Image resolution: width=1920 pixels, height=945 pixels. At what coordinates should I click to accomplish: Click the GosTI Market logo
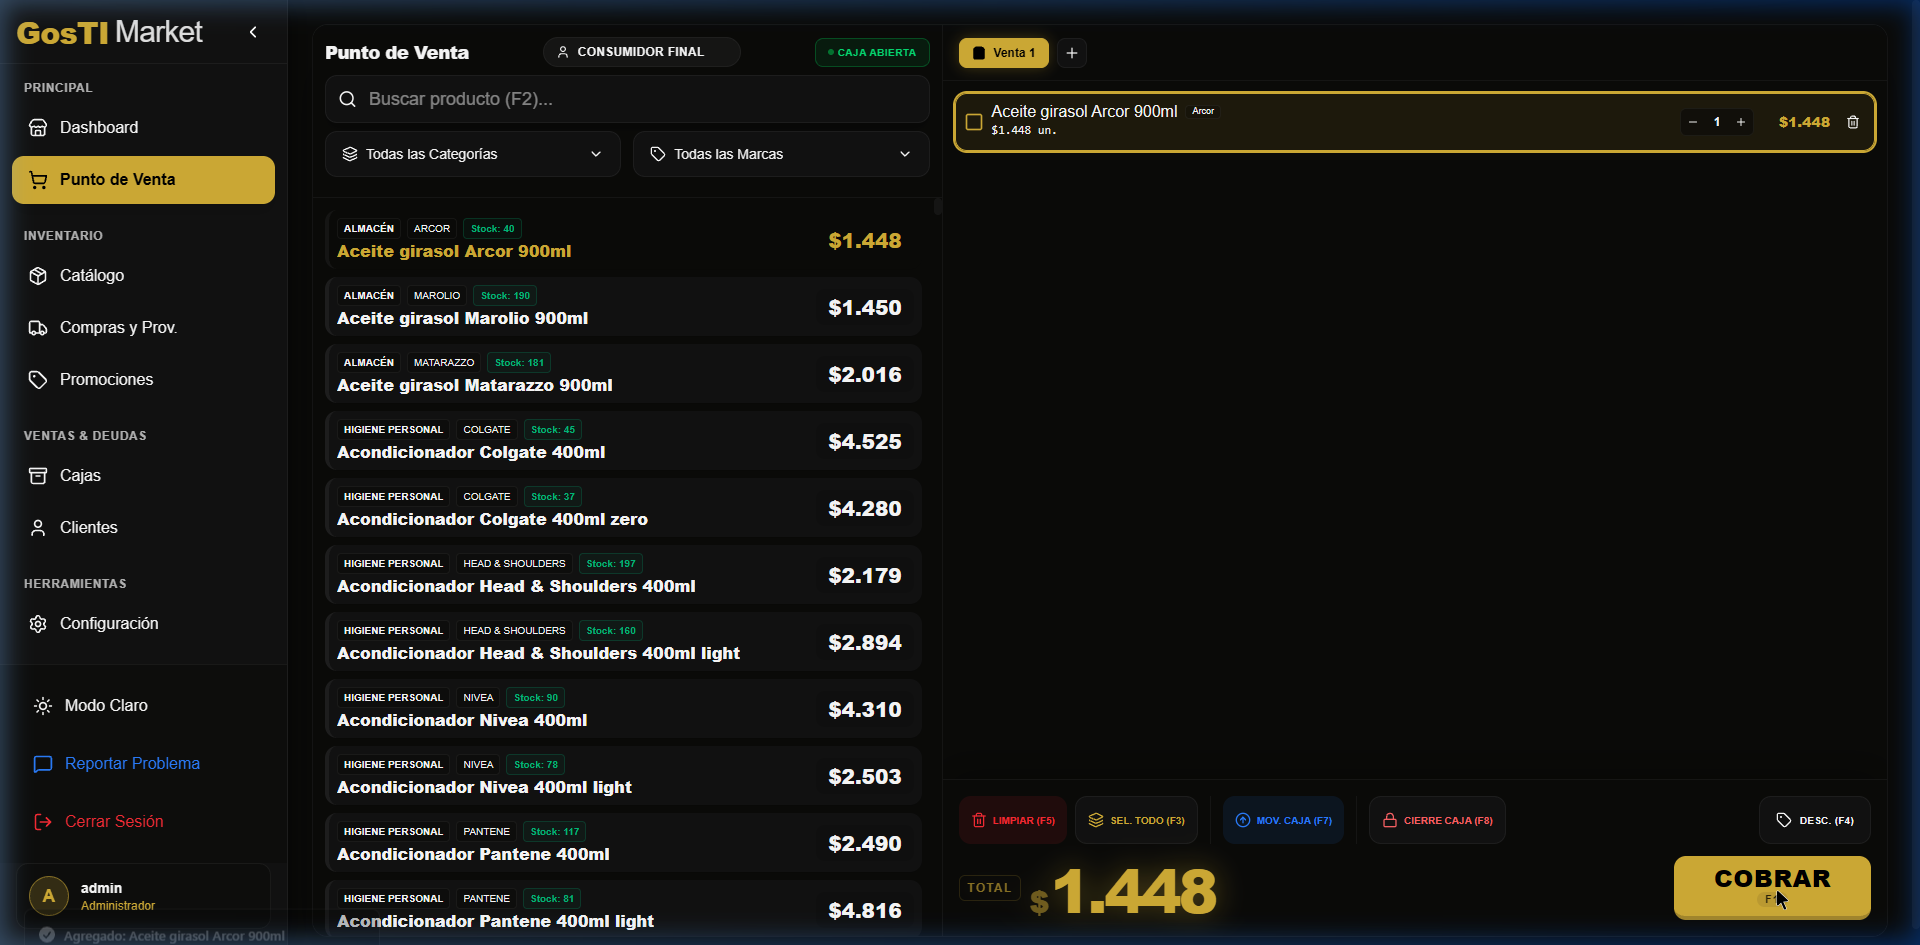point(110,32)
